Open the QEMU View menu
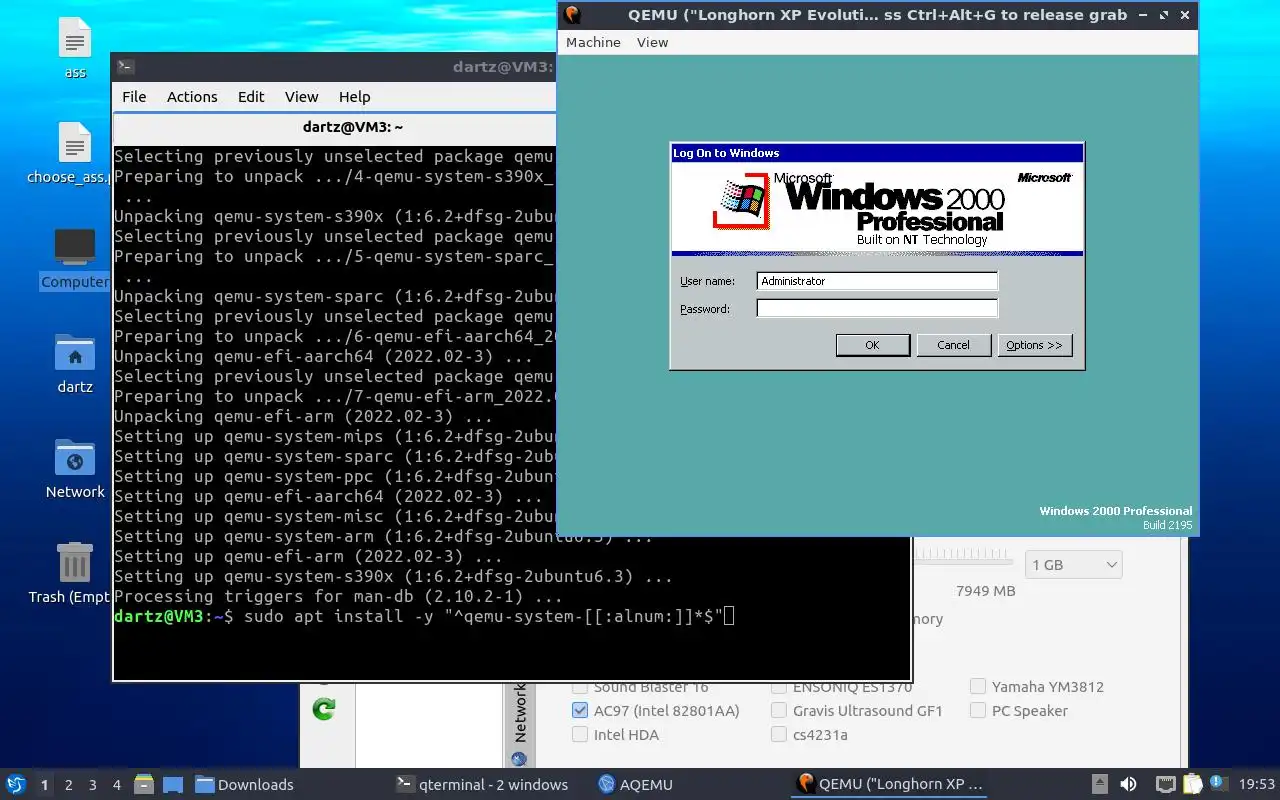This screenshot has height=800, width=1280. pos(652,42)
